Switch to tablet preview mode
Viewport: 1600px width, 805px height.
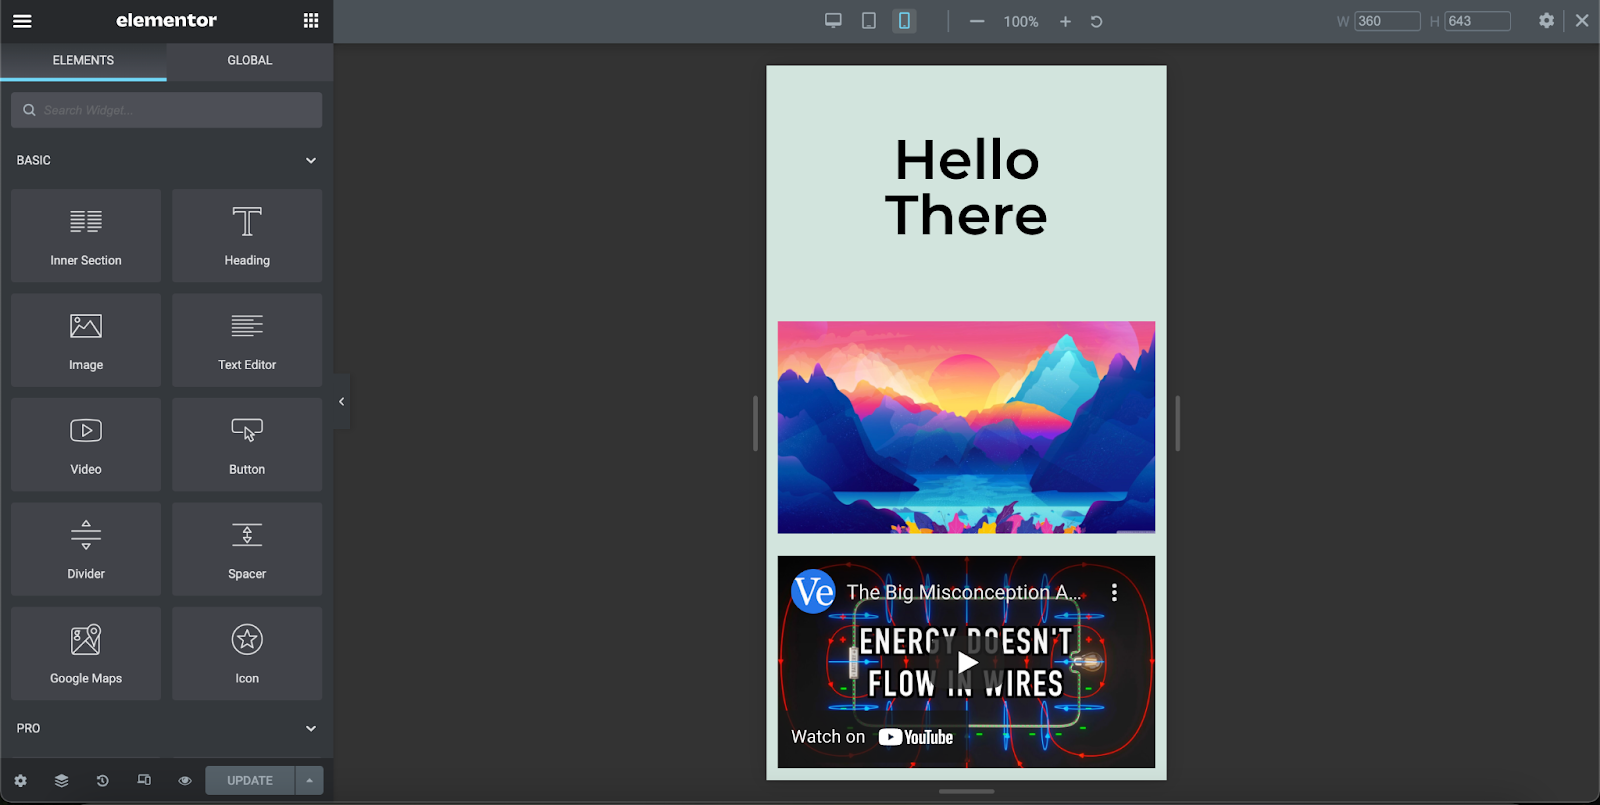click(x=869, y=21)
